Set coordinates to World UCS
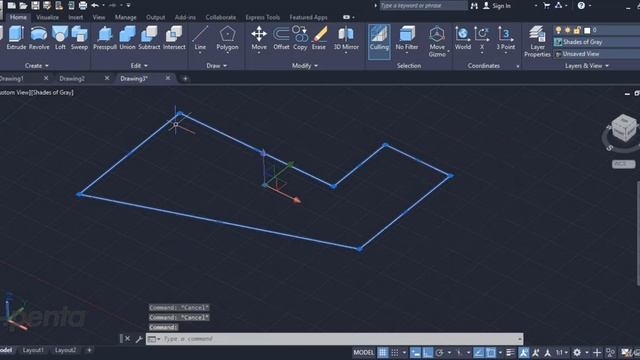The height and width of the screenshot is (360, 640). tap(462, 38)
